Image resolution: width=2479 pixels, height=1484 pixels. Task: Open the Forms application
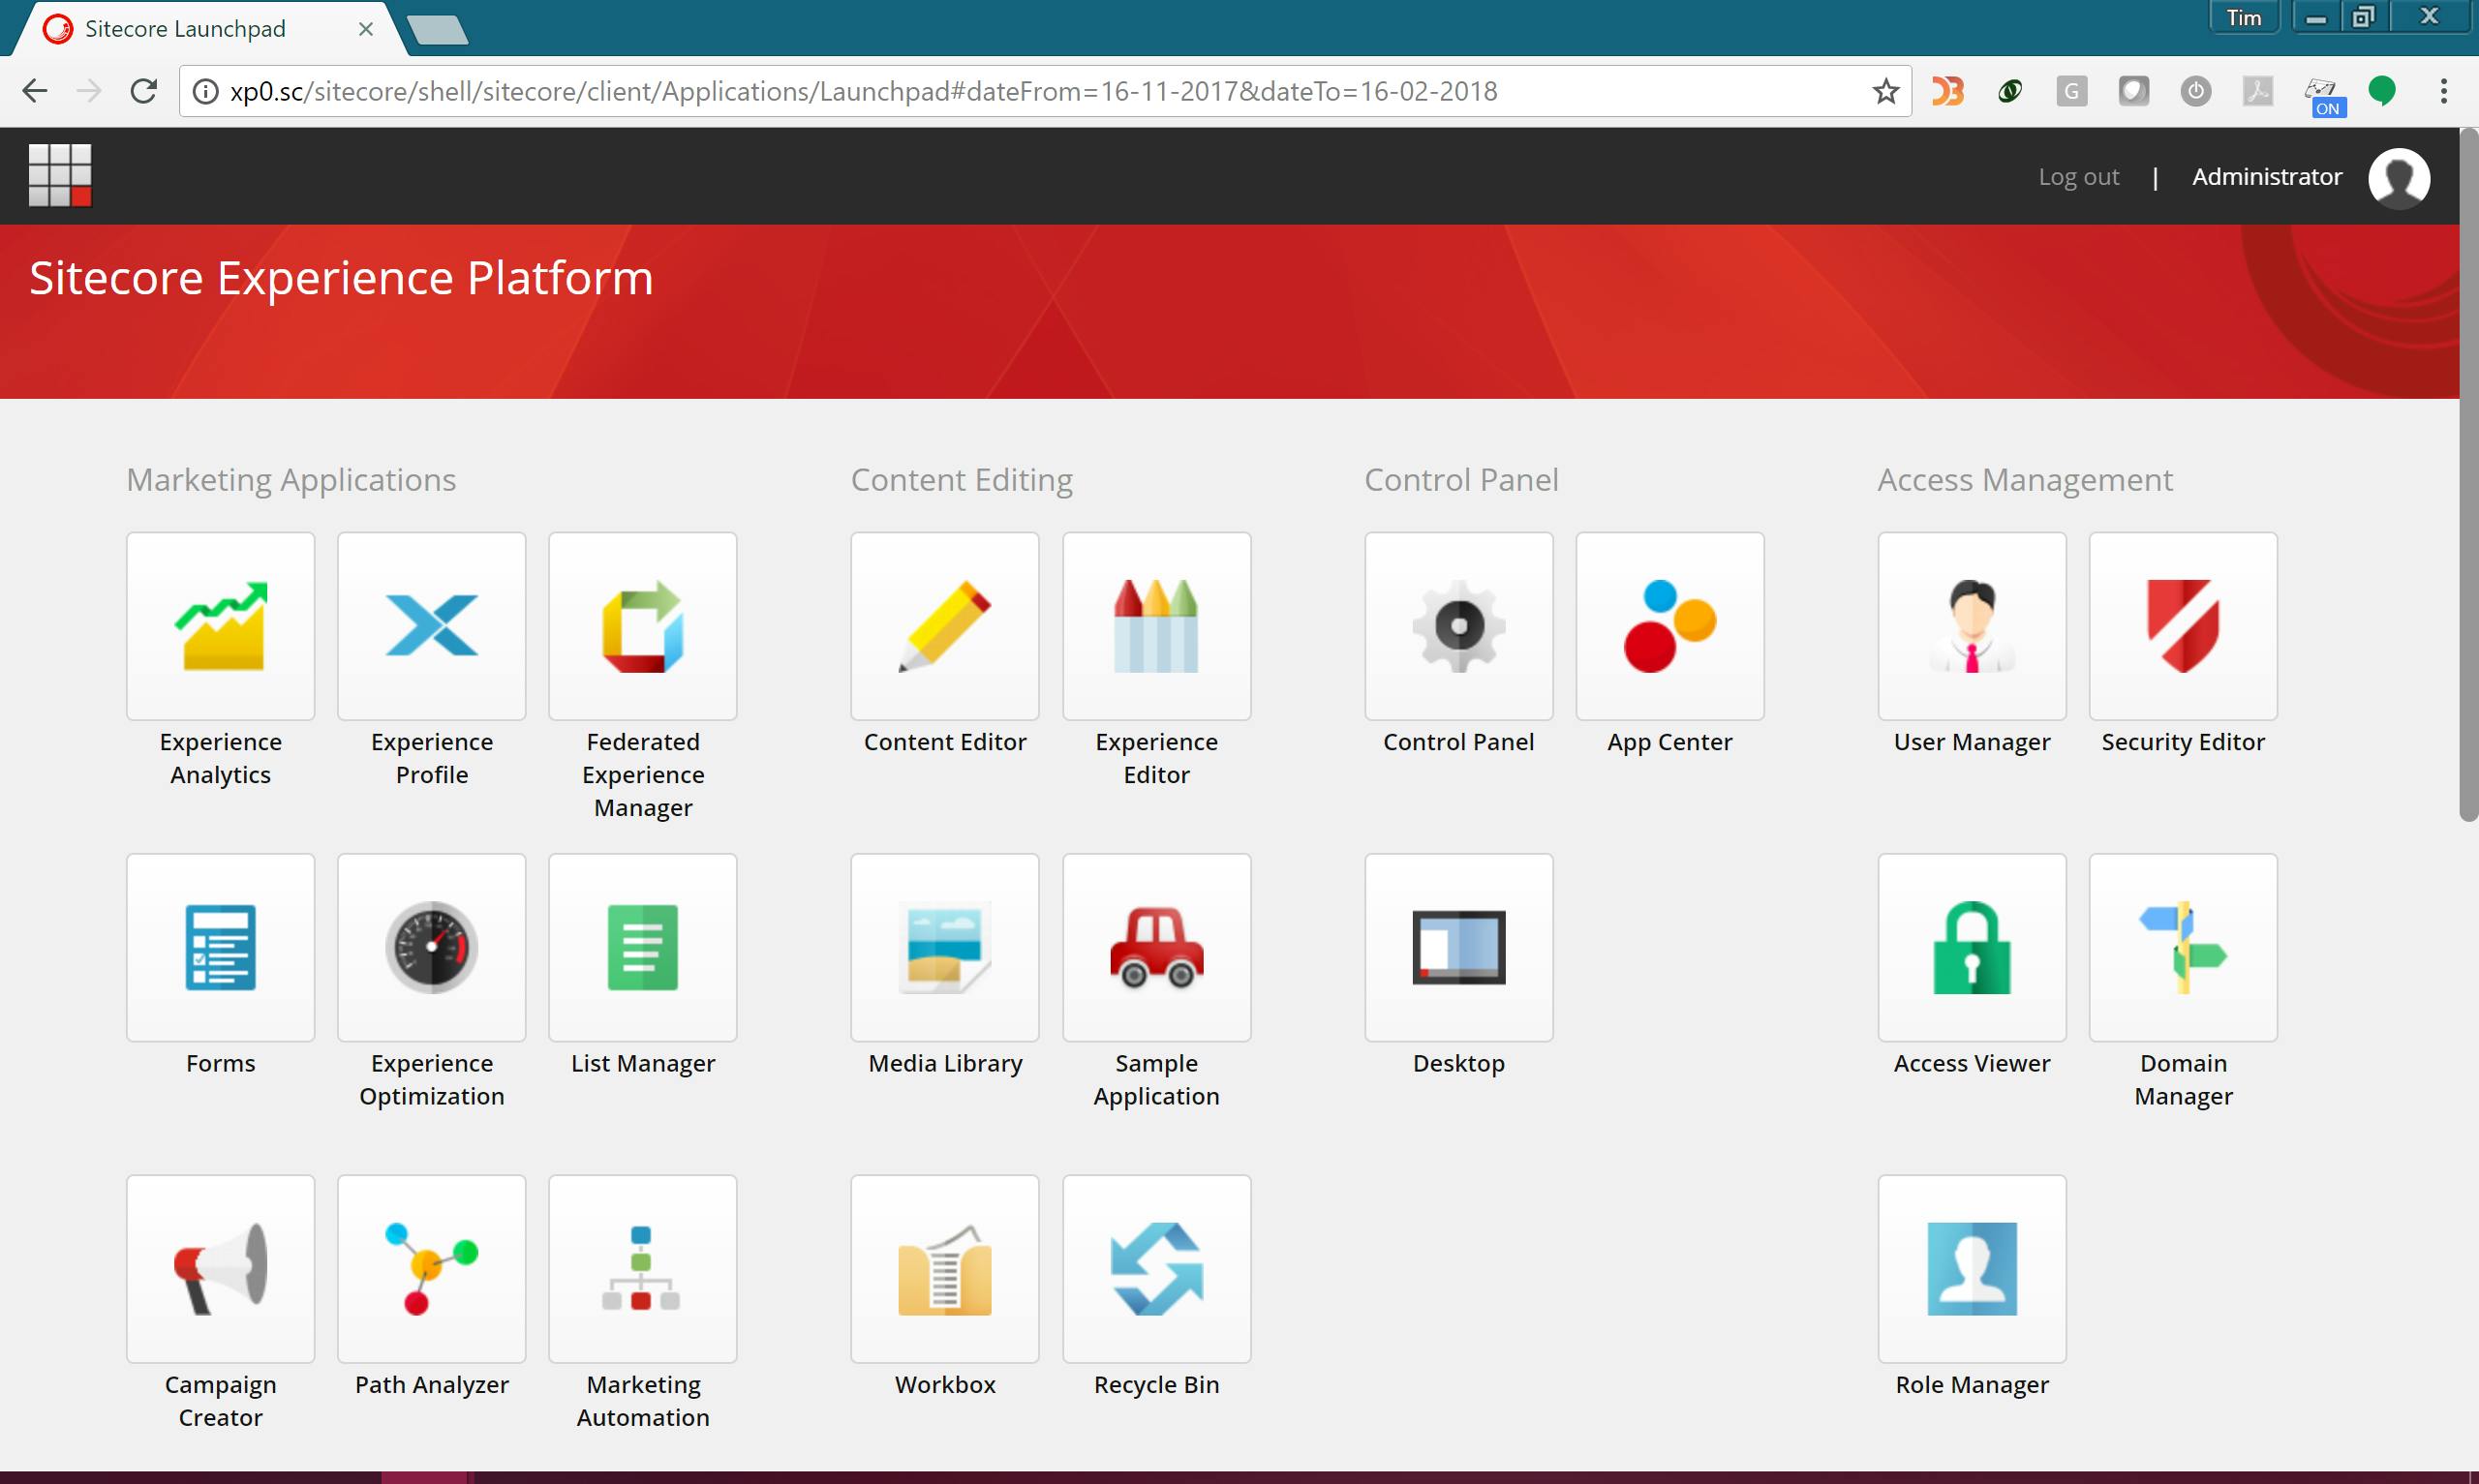click(x=220, y=947)
